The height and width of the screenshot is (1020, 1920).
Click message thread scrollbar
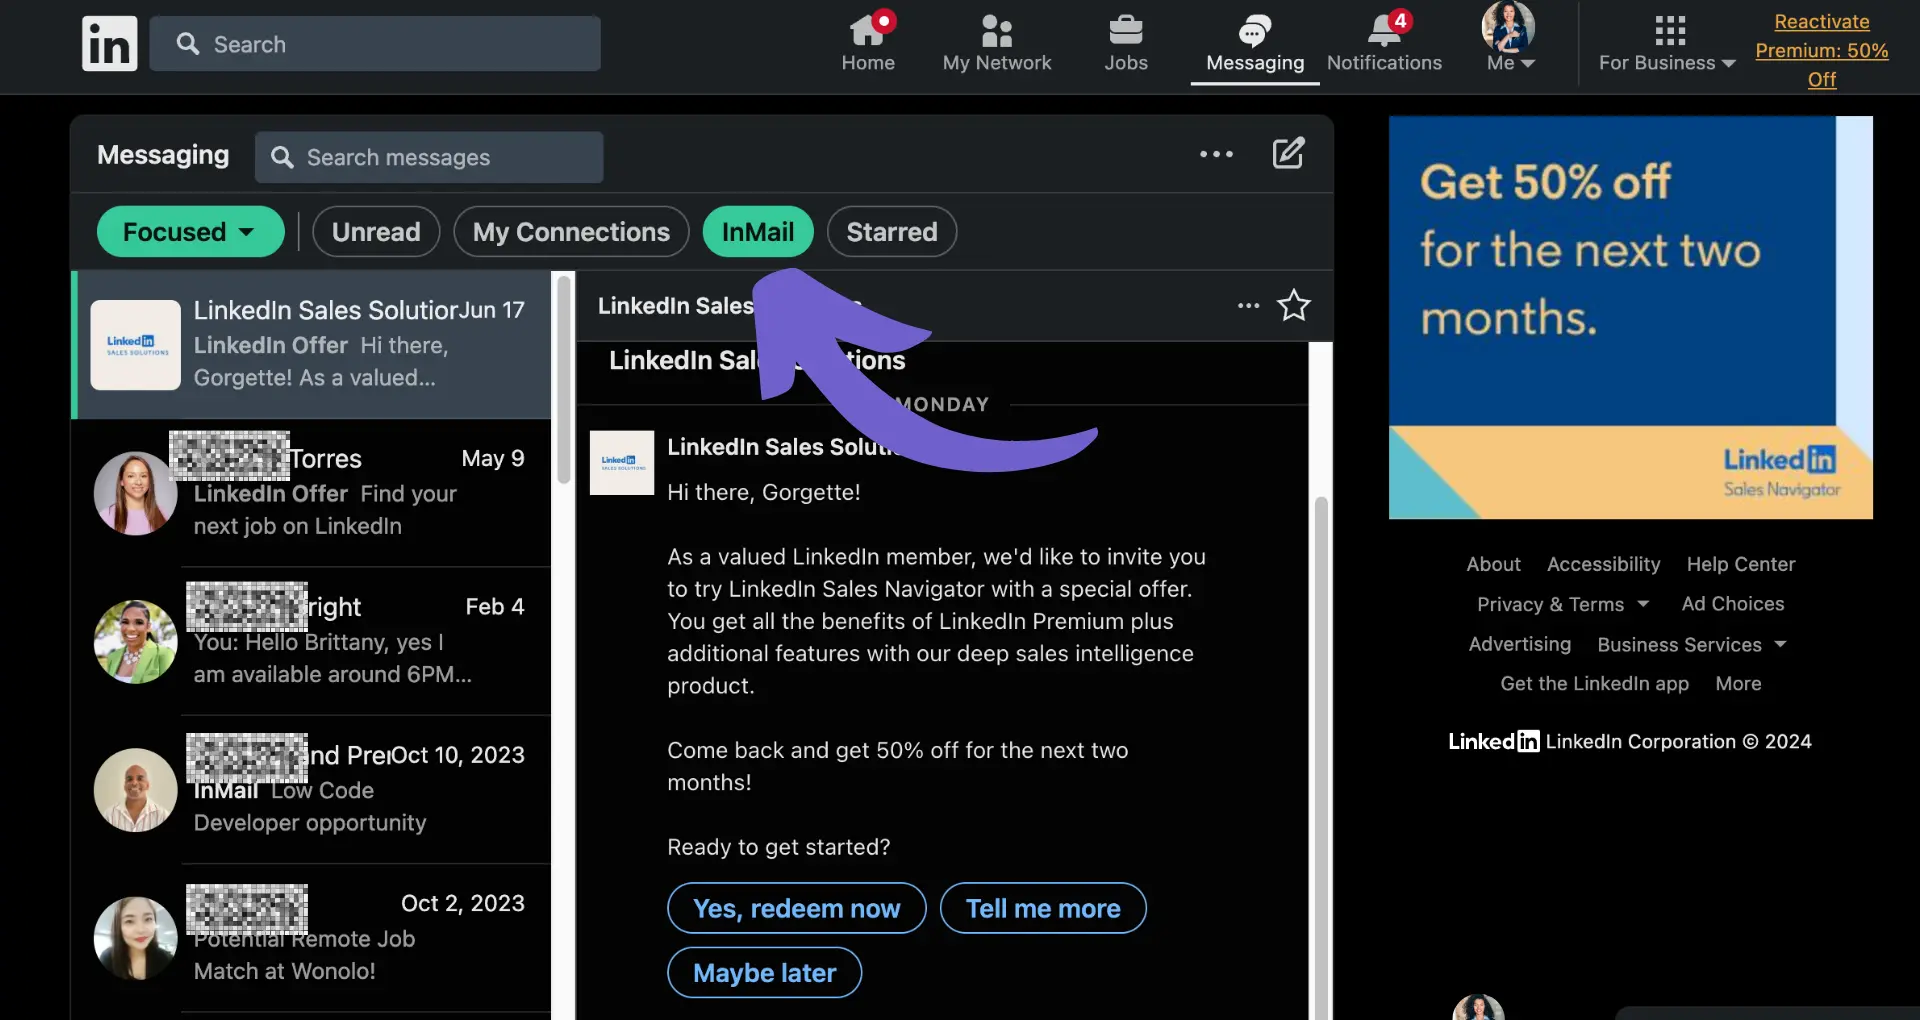point(1321,757)
